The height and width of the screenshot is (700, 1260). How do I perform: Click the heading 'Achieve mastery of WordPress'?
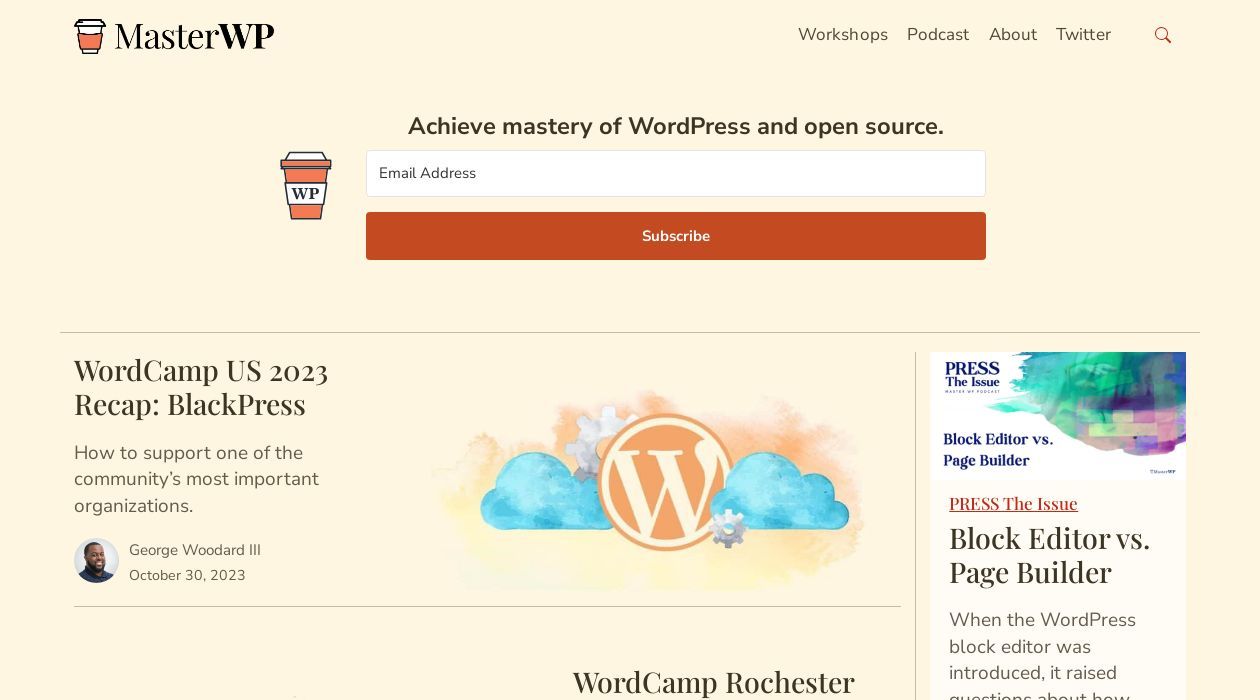(676, 126)
